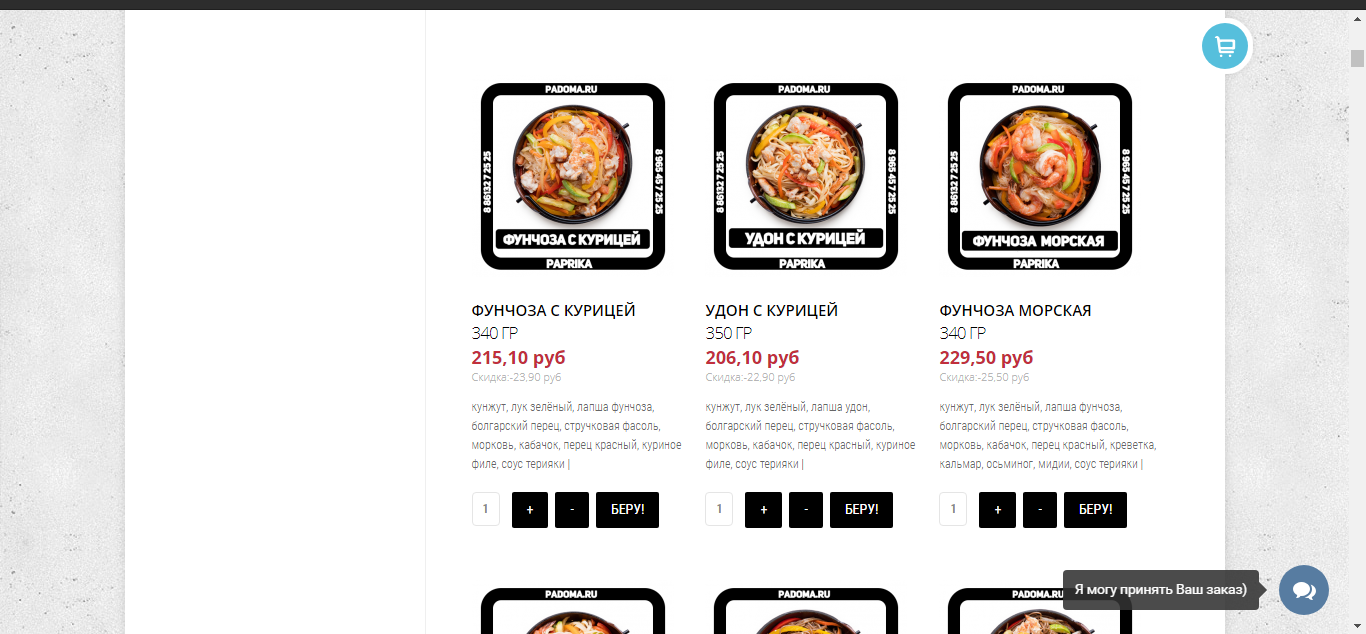1366x634 pixels.
Task: Add Фунчоза морская with БЕРУ! button
Action: (x=1095, y=510)
